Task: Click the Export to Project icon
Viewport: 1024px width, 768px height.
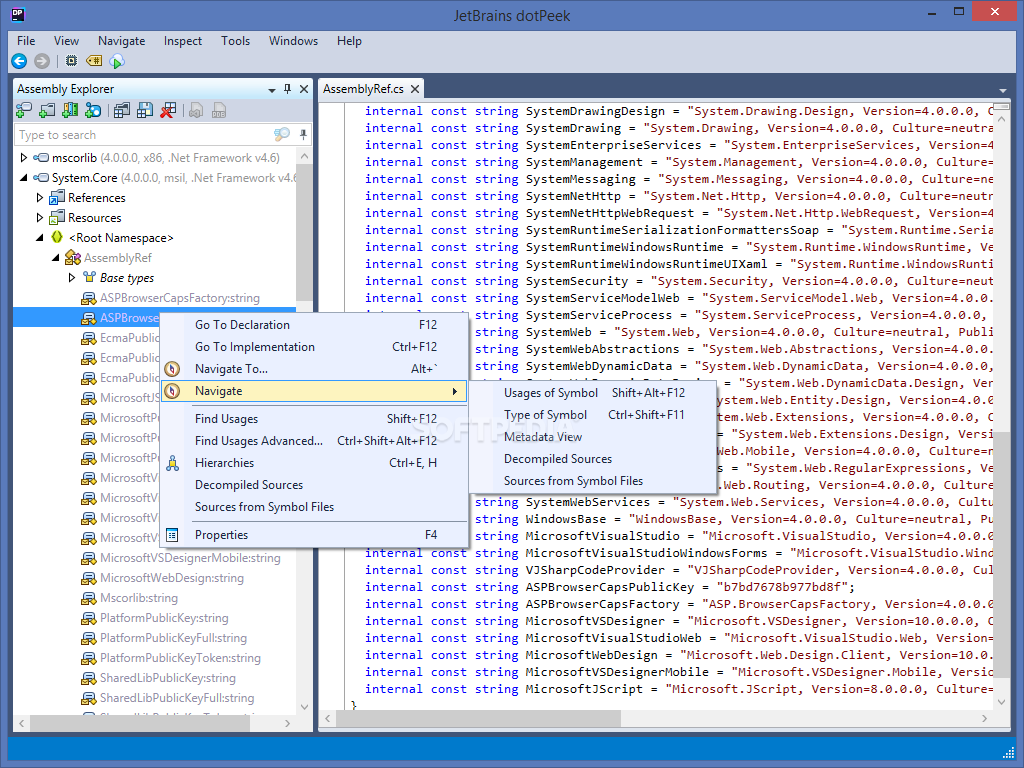Action: [x=196, y=111]
